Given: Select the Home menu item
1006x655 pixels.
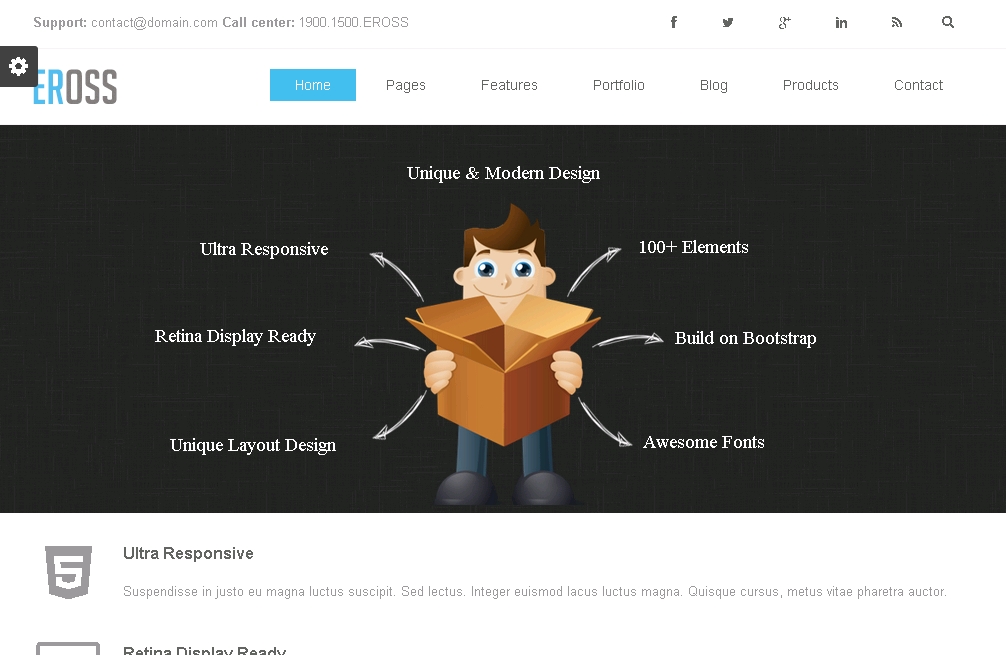Looking at the screenshot, I should point(312,85).
